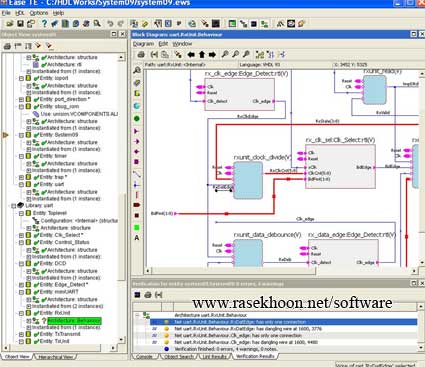Navigate back with the left arrow icon
This screenshot has width=425, height=367.
191,54
